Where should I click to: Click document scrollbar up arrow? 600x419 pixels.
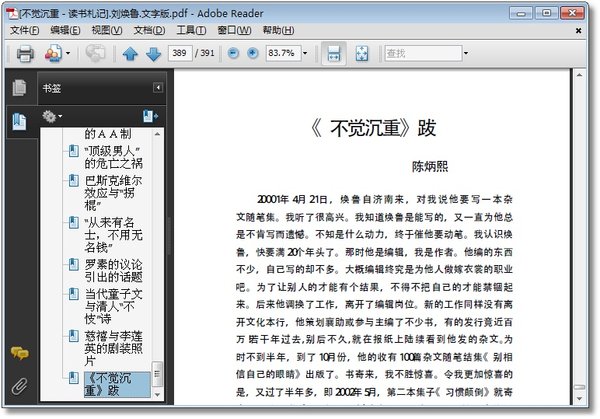(x=579, y=75)
